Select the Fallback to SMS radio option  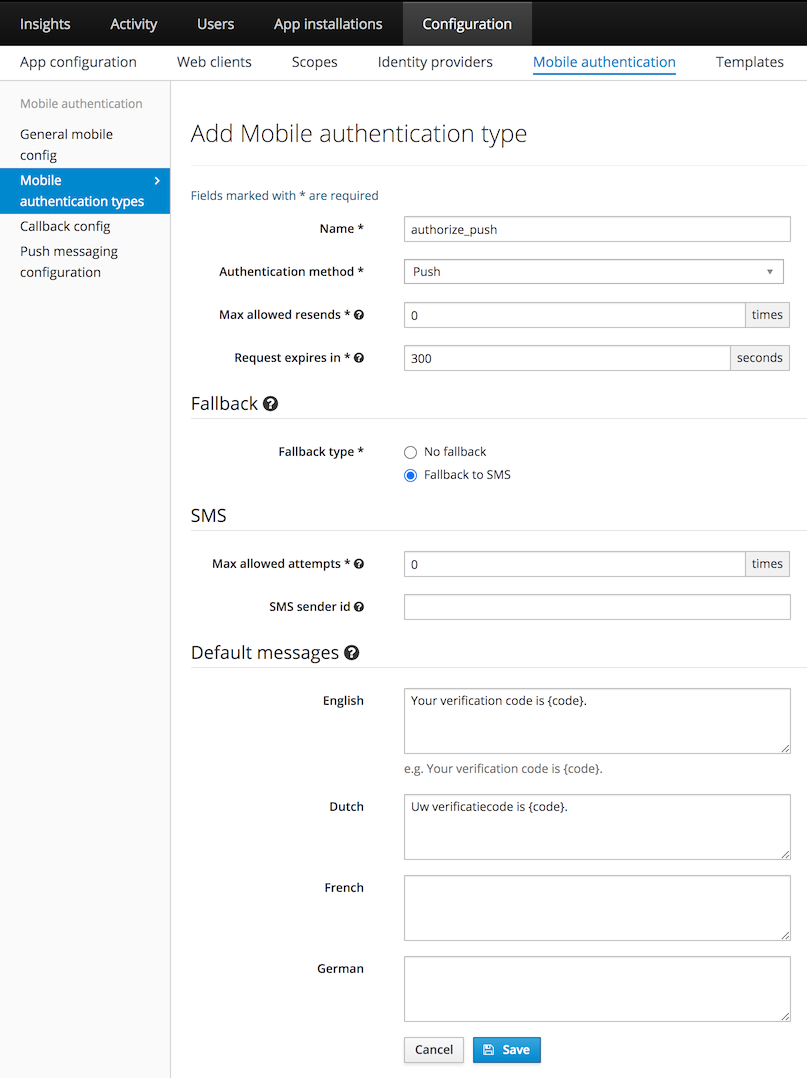coord(410,475)
